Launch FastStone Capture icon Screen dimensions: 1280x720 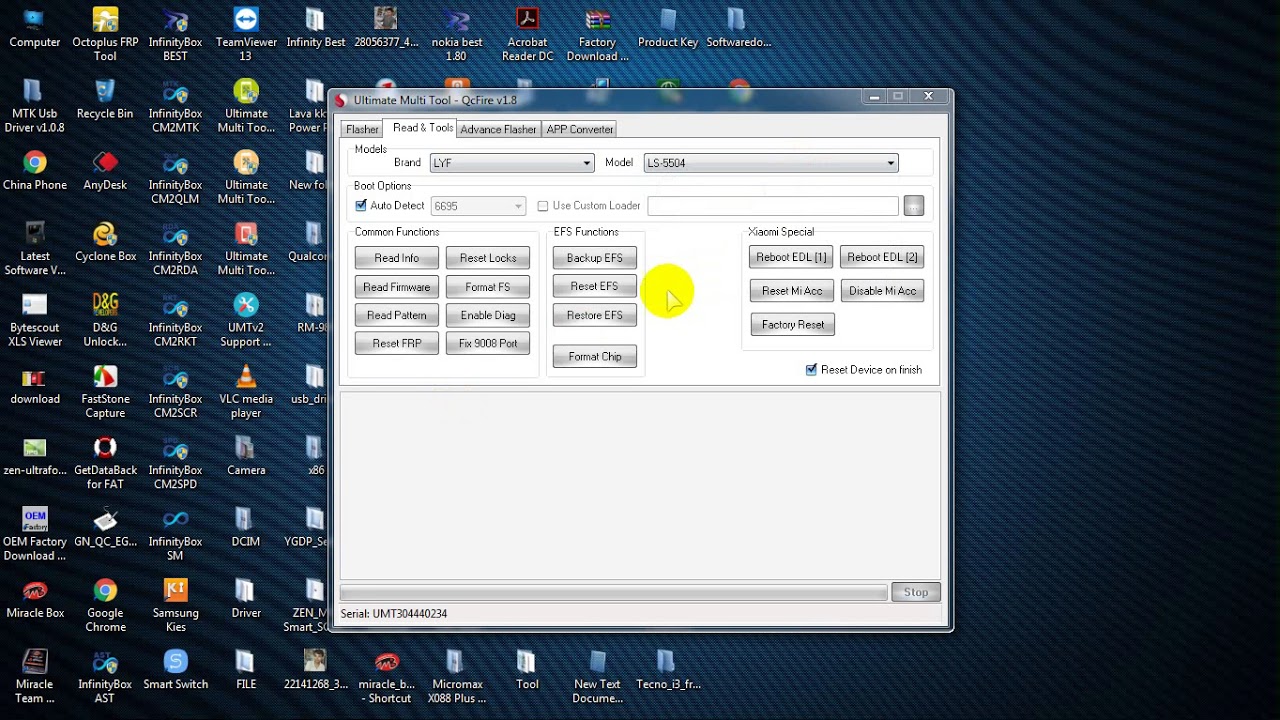pos(105,390)
